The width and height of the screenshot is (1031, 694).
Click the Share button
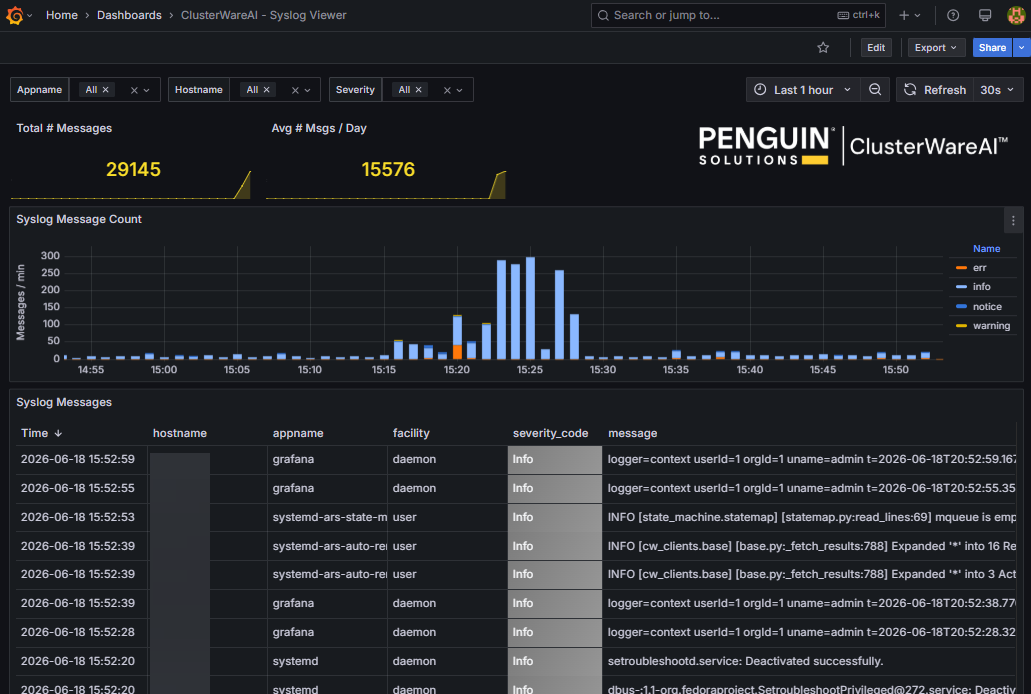[x=992, y=47]
